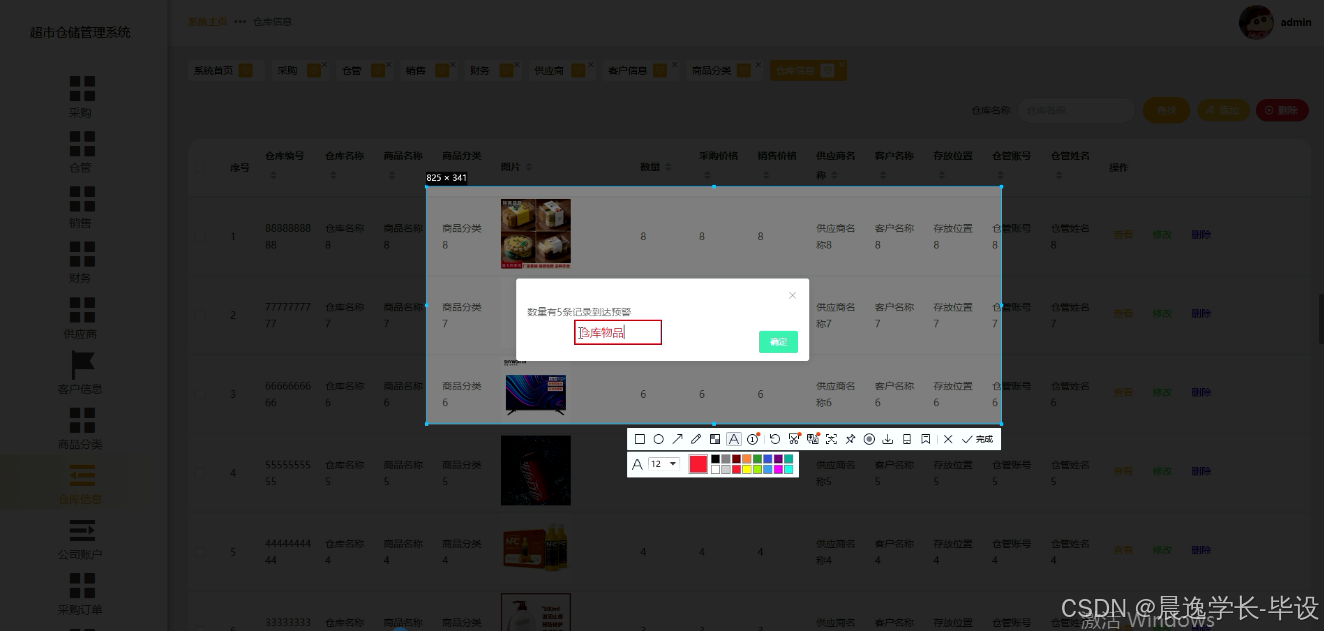Screen dimensions: 1324x631
Task: Open the row 1 cake product thumbnail
Action: [536, 234]
